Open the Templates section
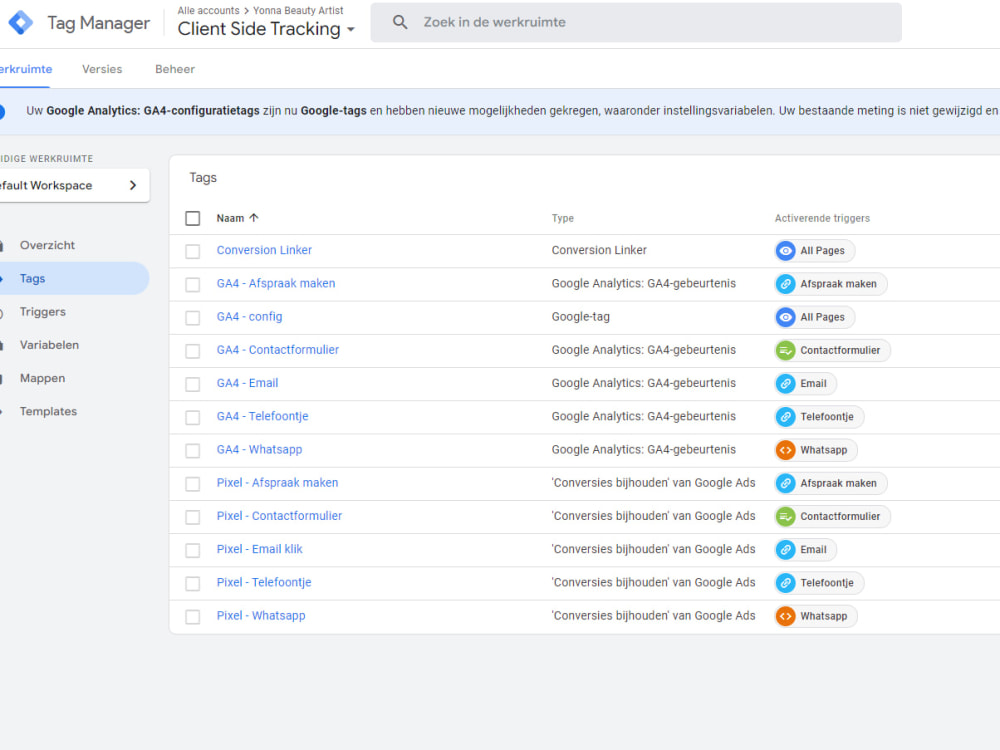The height and width of the screenshot is (750, 1000). (x=48, y=411)
